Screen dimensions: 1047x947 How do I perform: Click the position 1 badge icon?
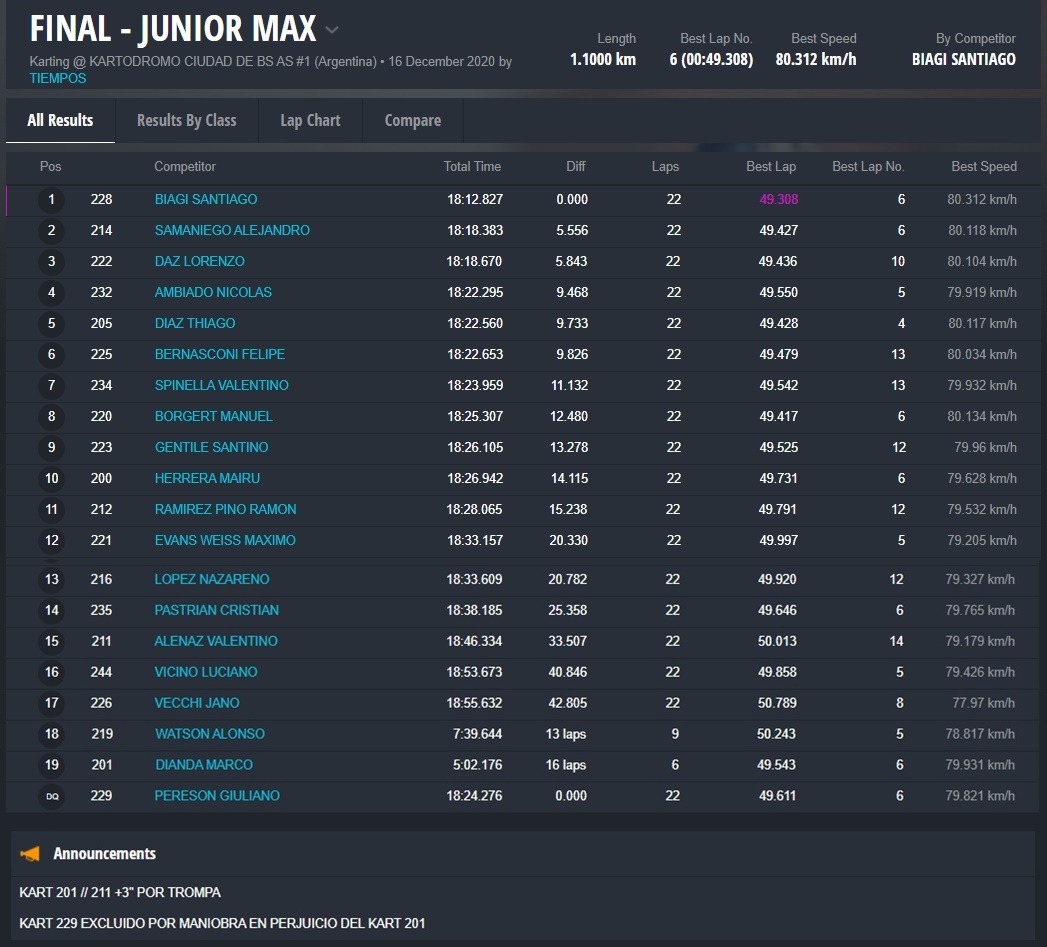pyautogui.click(x=52, y=200)
